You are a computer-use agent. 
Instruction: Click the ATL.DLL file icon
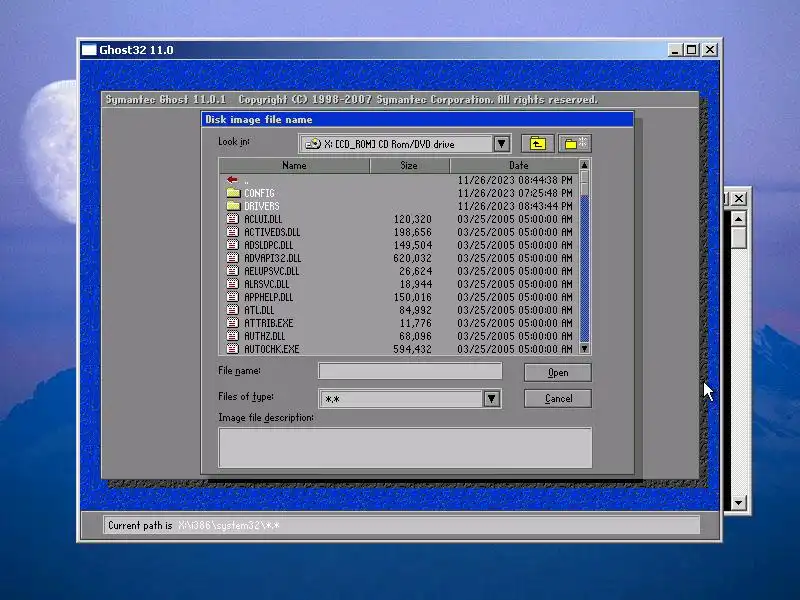233,310
